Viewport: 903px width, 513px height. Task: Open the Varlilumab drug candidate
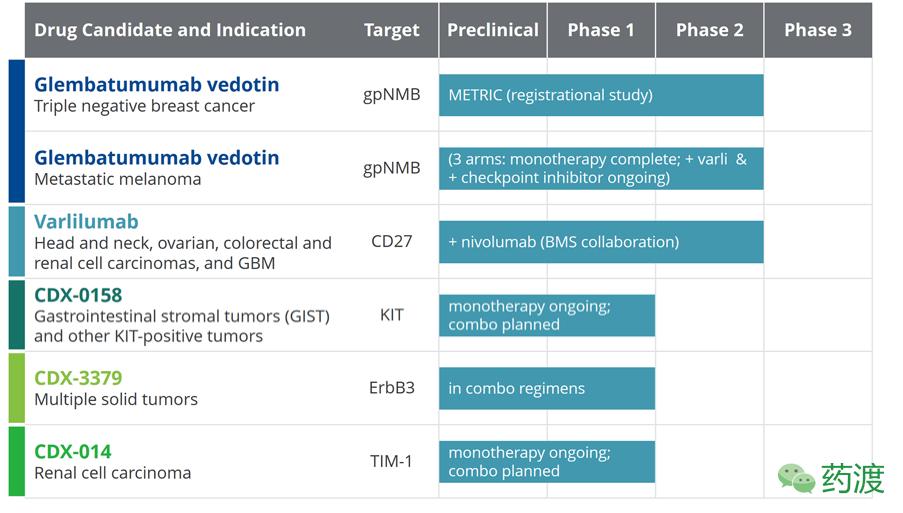tap(86, 222)
